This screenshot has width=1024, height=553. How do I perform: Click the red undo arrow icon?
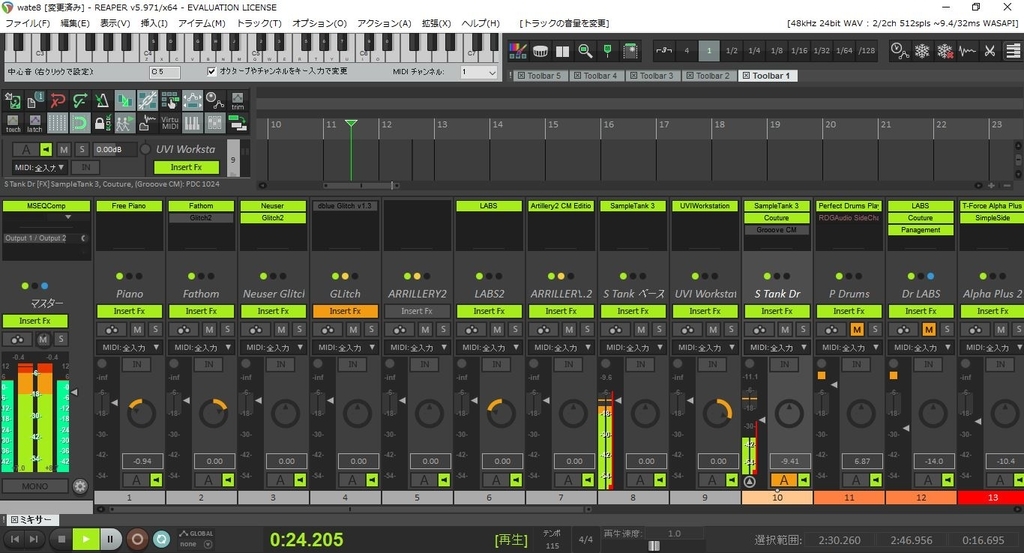(x=58, y=101)
